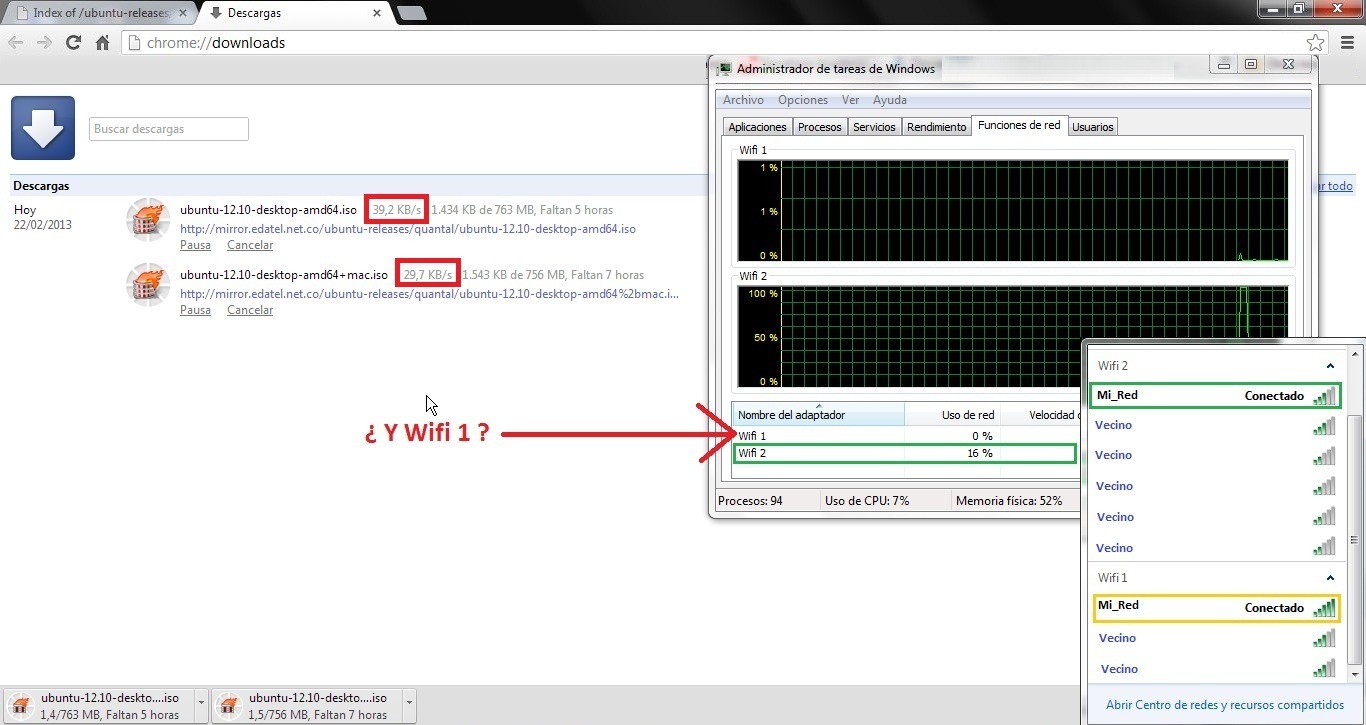This screenshot has width=1366, height=725.
Task: Click Uso de CPU: 7% status entry
Action: point(866,500)
